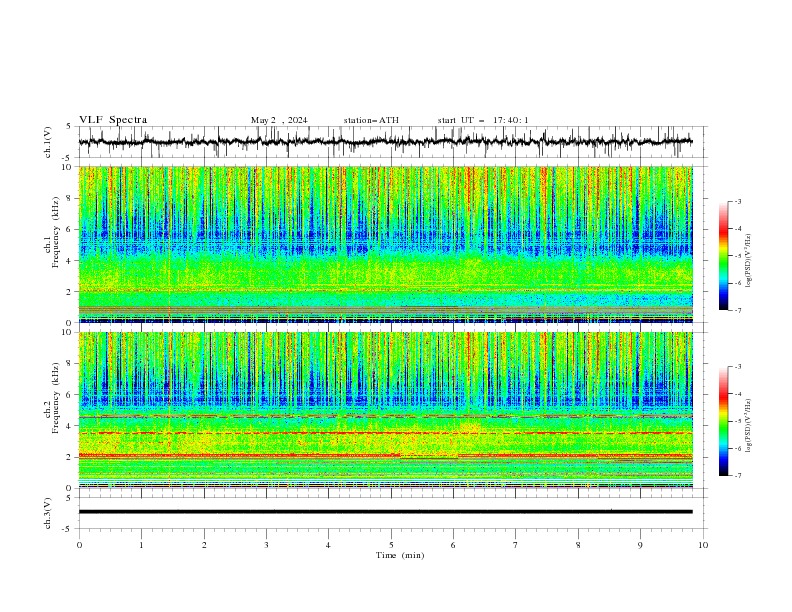Click the "-7" label on the lower colorbar
Screen dimensions: 792x612
point(738,475)
